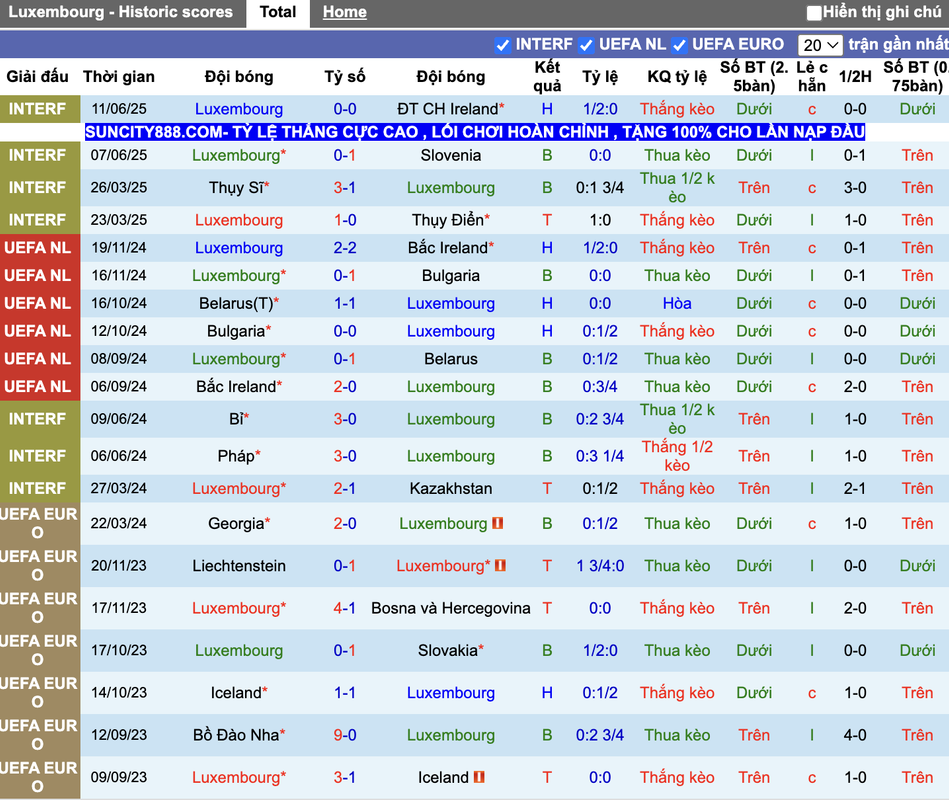Viewport: 949px width, 800px height.
Task: Toggle the INTERF filter checkbox
Action: tap(502, 45)
